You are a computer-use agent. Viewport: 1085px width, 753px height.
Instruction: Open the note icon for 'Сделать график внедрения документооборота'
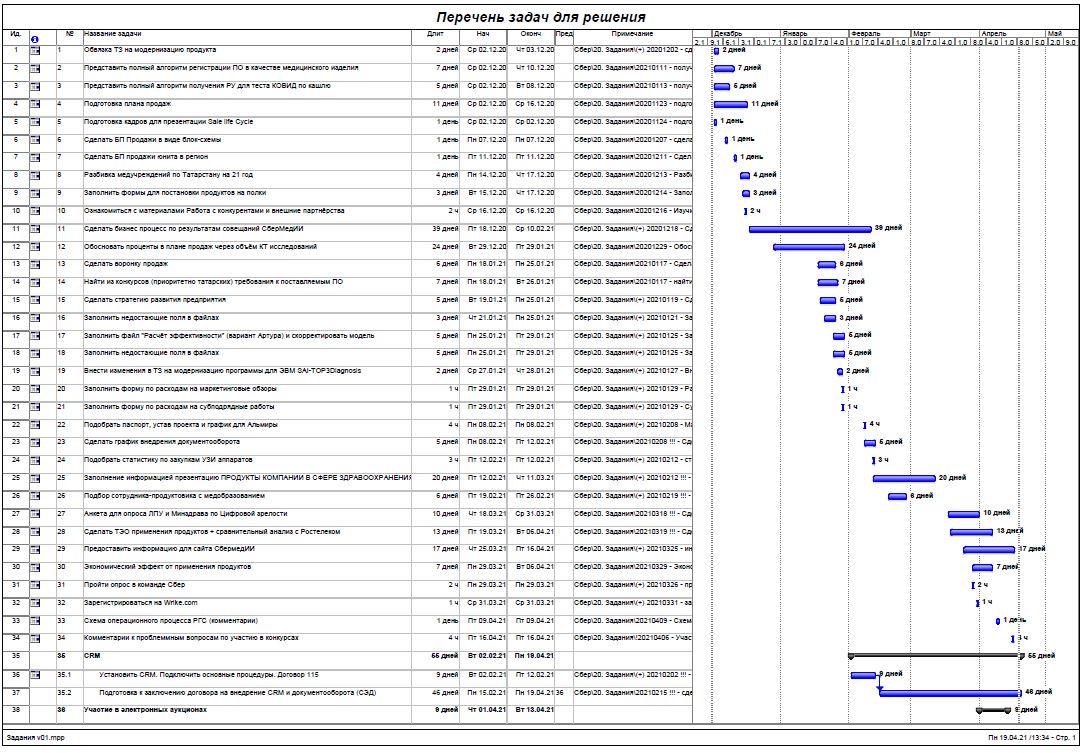pos(35,442)
